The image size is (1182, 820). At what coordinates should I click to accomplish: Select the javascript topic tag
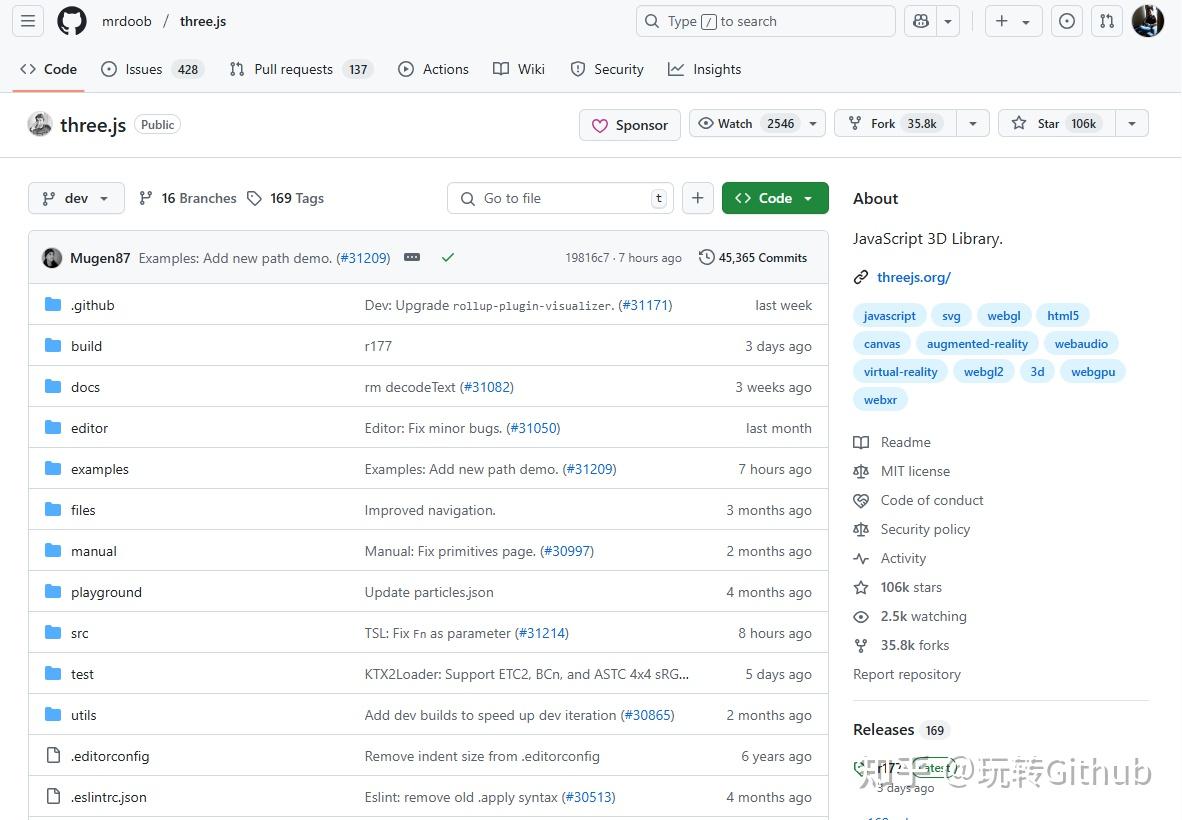(890, 316)
